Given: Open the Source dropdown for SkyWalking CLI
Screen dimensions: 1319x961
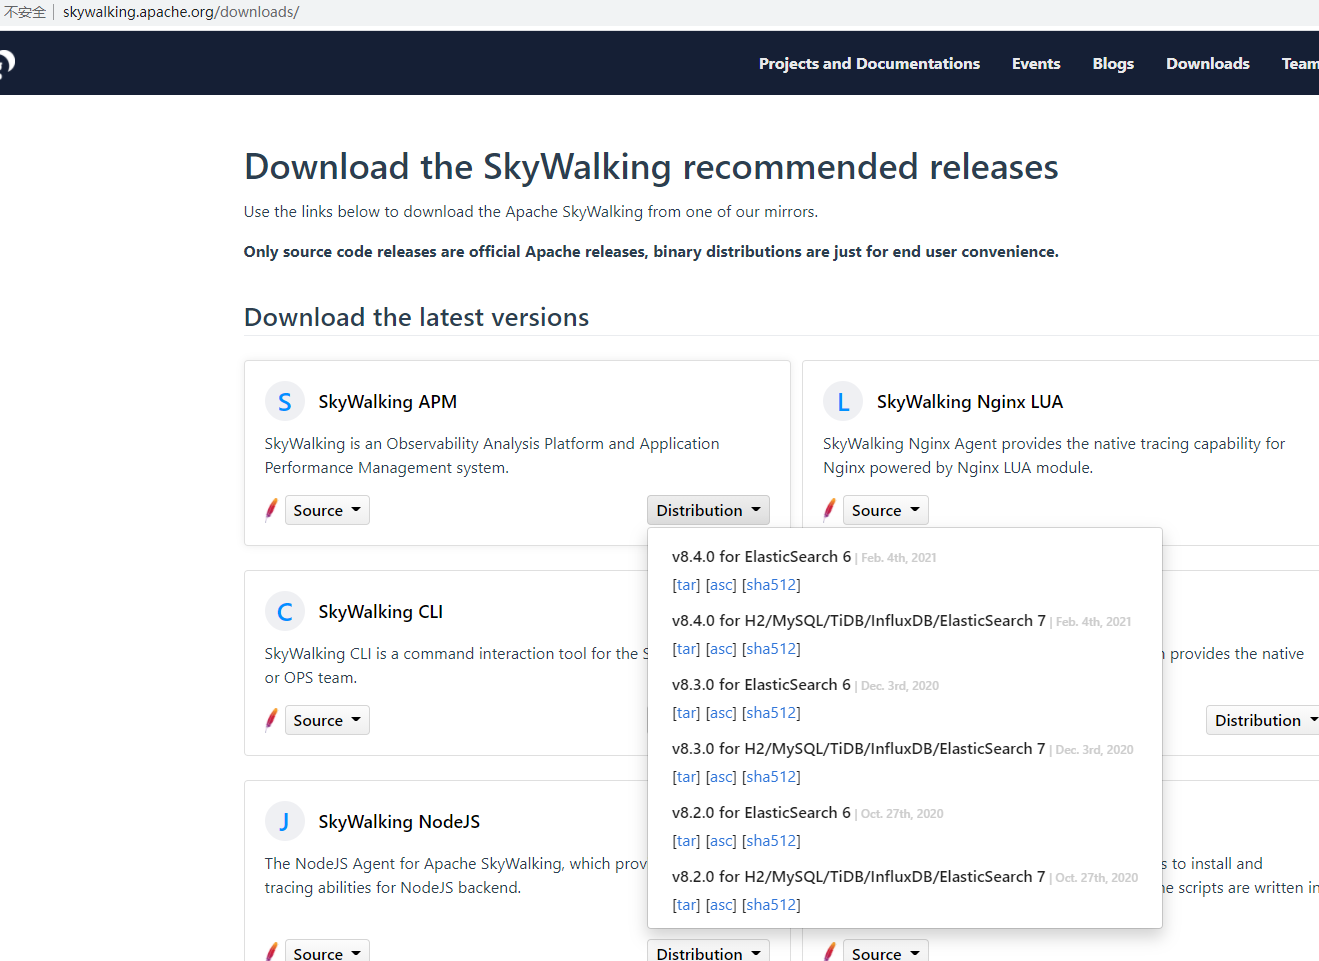Looking at the screenshot, I should click(x=327, y=719).
